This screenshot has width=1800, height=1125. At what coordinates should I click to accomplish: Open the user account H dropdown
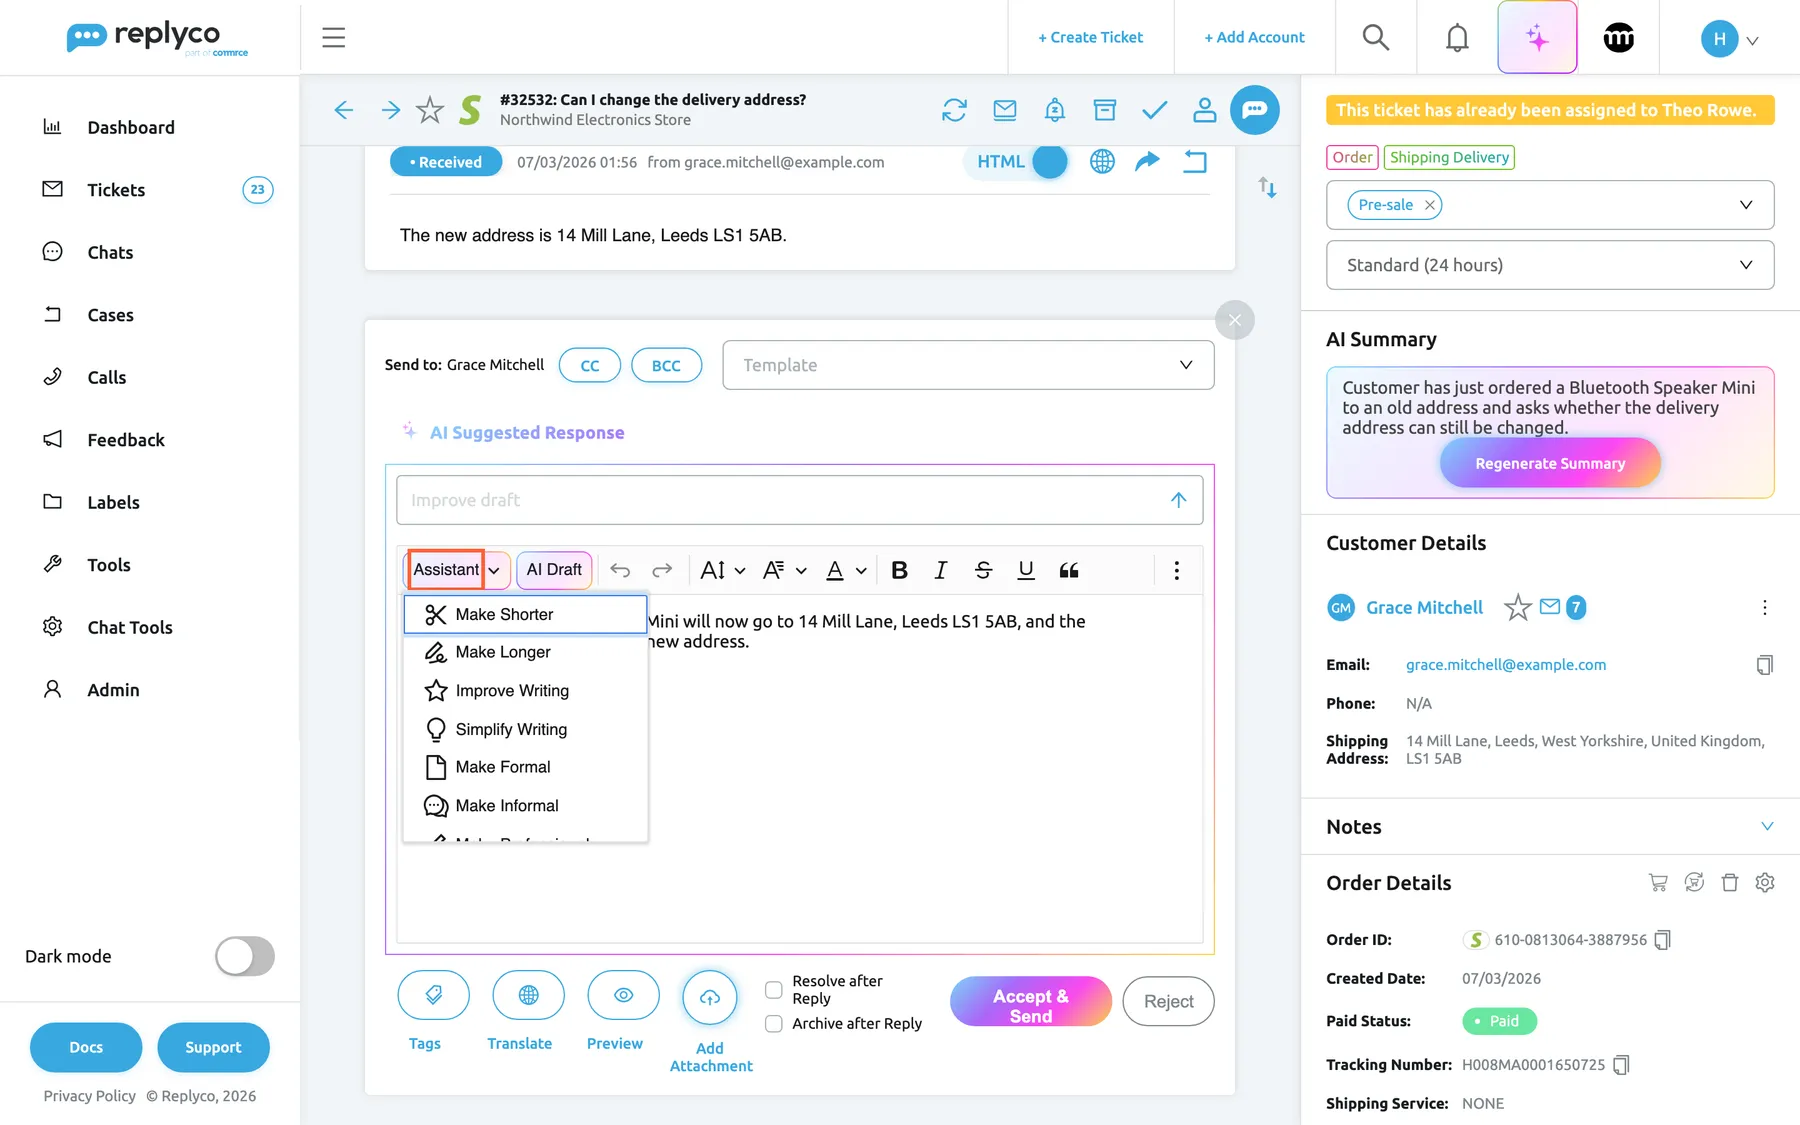tap(1730, 39)
